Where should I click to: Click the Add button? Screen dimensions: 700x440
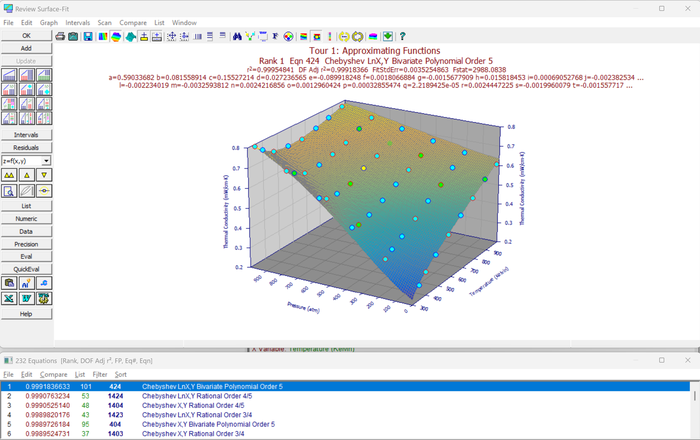tap(26, 48)
